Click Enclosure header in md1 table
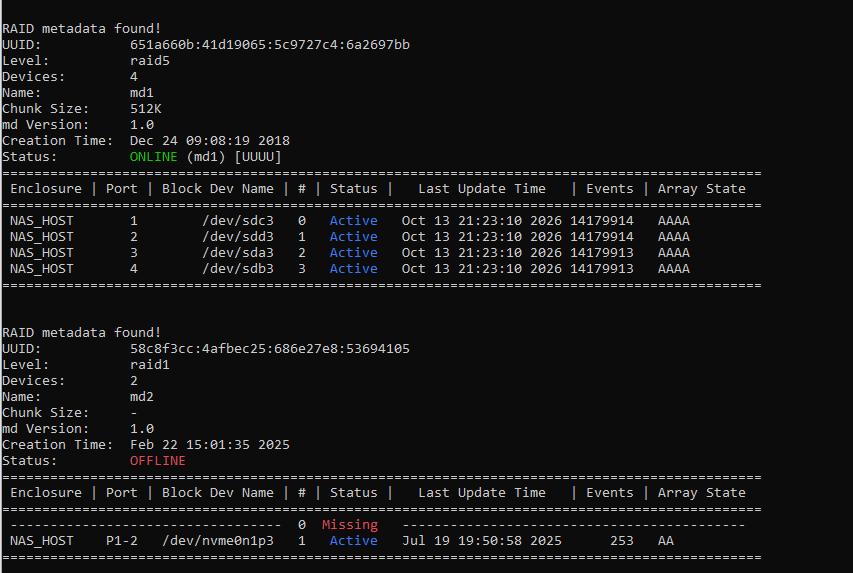Image resolution: width=853 pixels, height=573 pixels. pyautogui.click(x=46, y=189)
